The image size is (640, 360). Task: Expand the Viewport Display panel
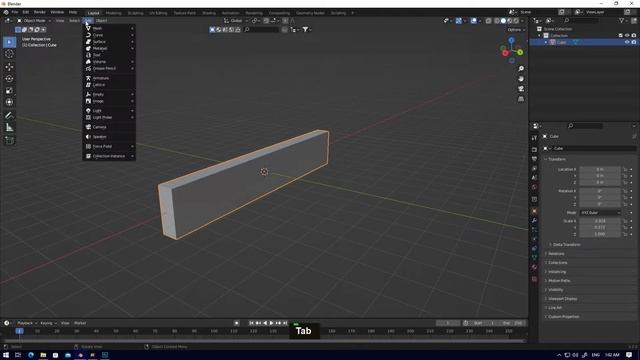point(562,299)
